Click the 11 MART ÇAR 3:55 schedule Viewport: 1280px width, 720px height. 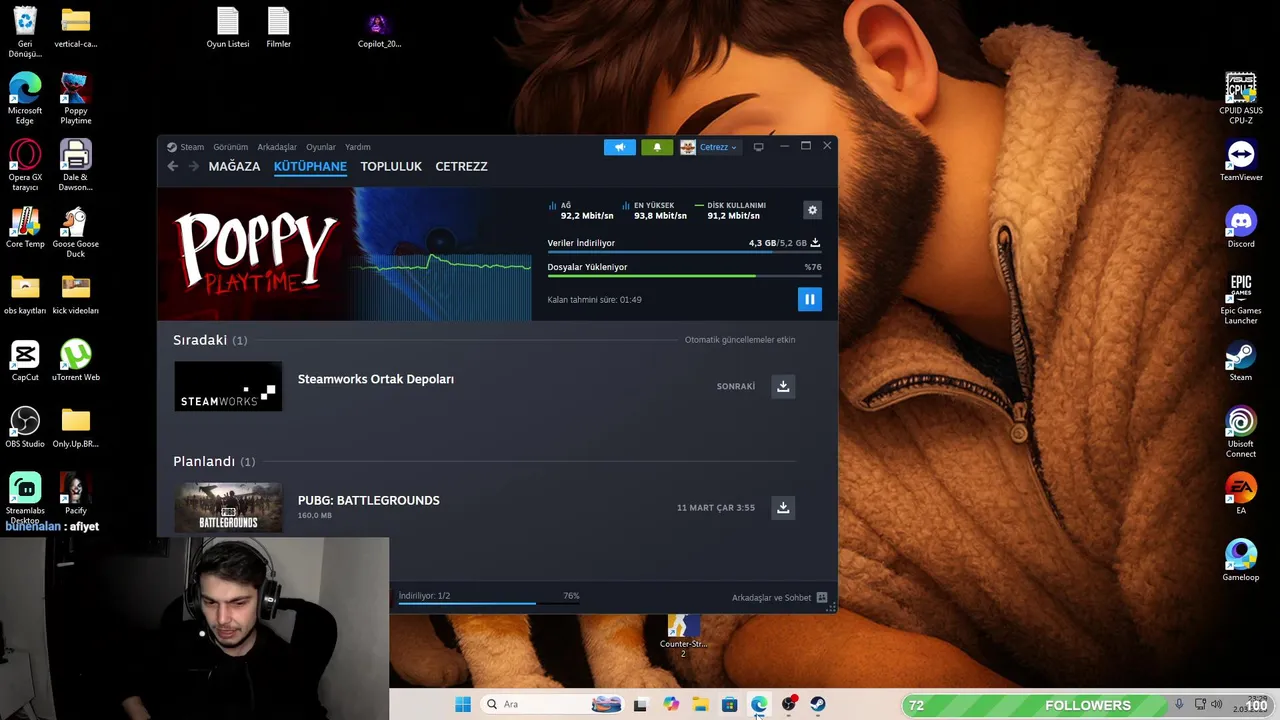coord(716,507)
